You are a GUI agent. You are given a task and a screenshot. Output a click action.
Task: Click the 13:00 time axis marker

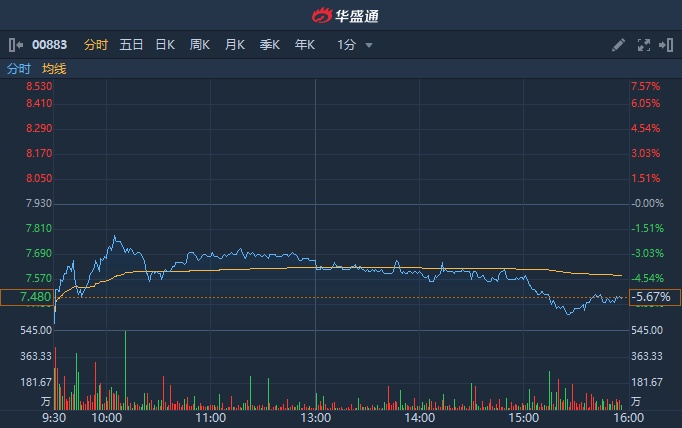[315, 418]
